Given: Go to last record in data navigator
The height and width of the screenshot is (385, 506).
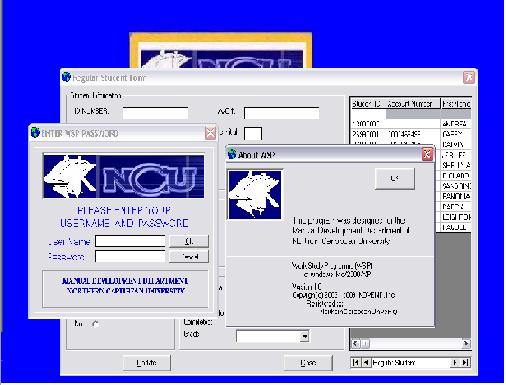Looking at the screenshot, I should pos(465,362).
